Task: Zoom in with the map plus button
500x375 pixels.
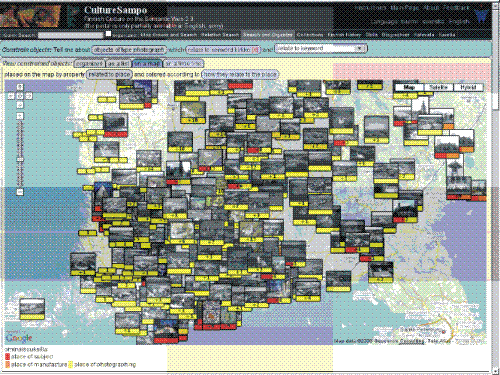Action: 20,116
